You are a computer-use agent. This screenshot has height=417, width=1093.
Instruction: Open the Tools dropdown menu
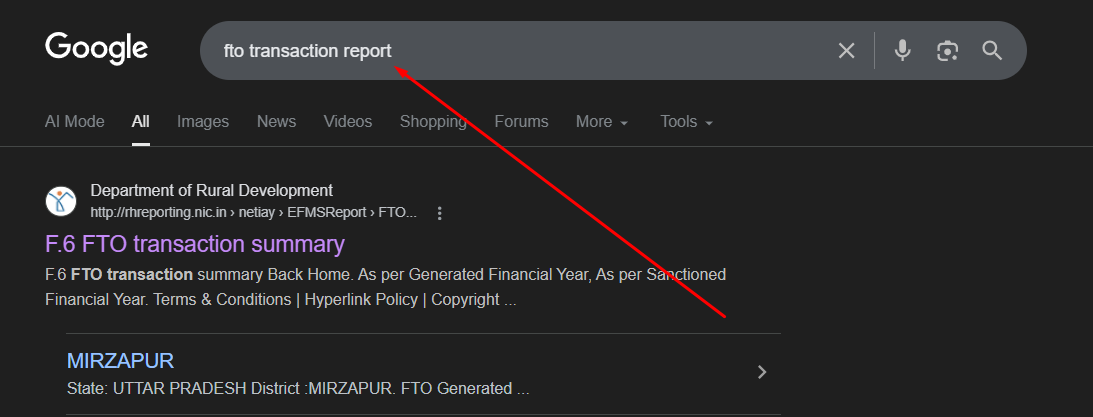[x=687, y=122]
